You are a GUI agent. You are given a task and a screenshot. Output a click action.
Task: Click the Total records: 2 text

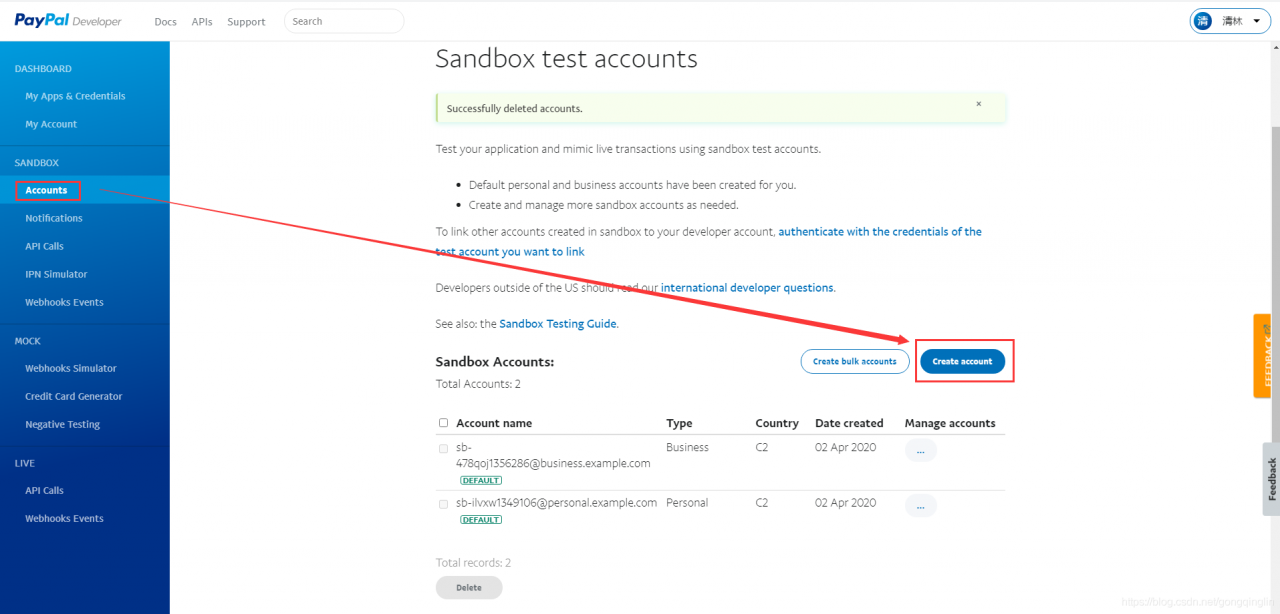click(473, 563)
